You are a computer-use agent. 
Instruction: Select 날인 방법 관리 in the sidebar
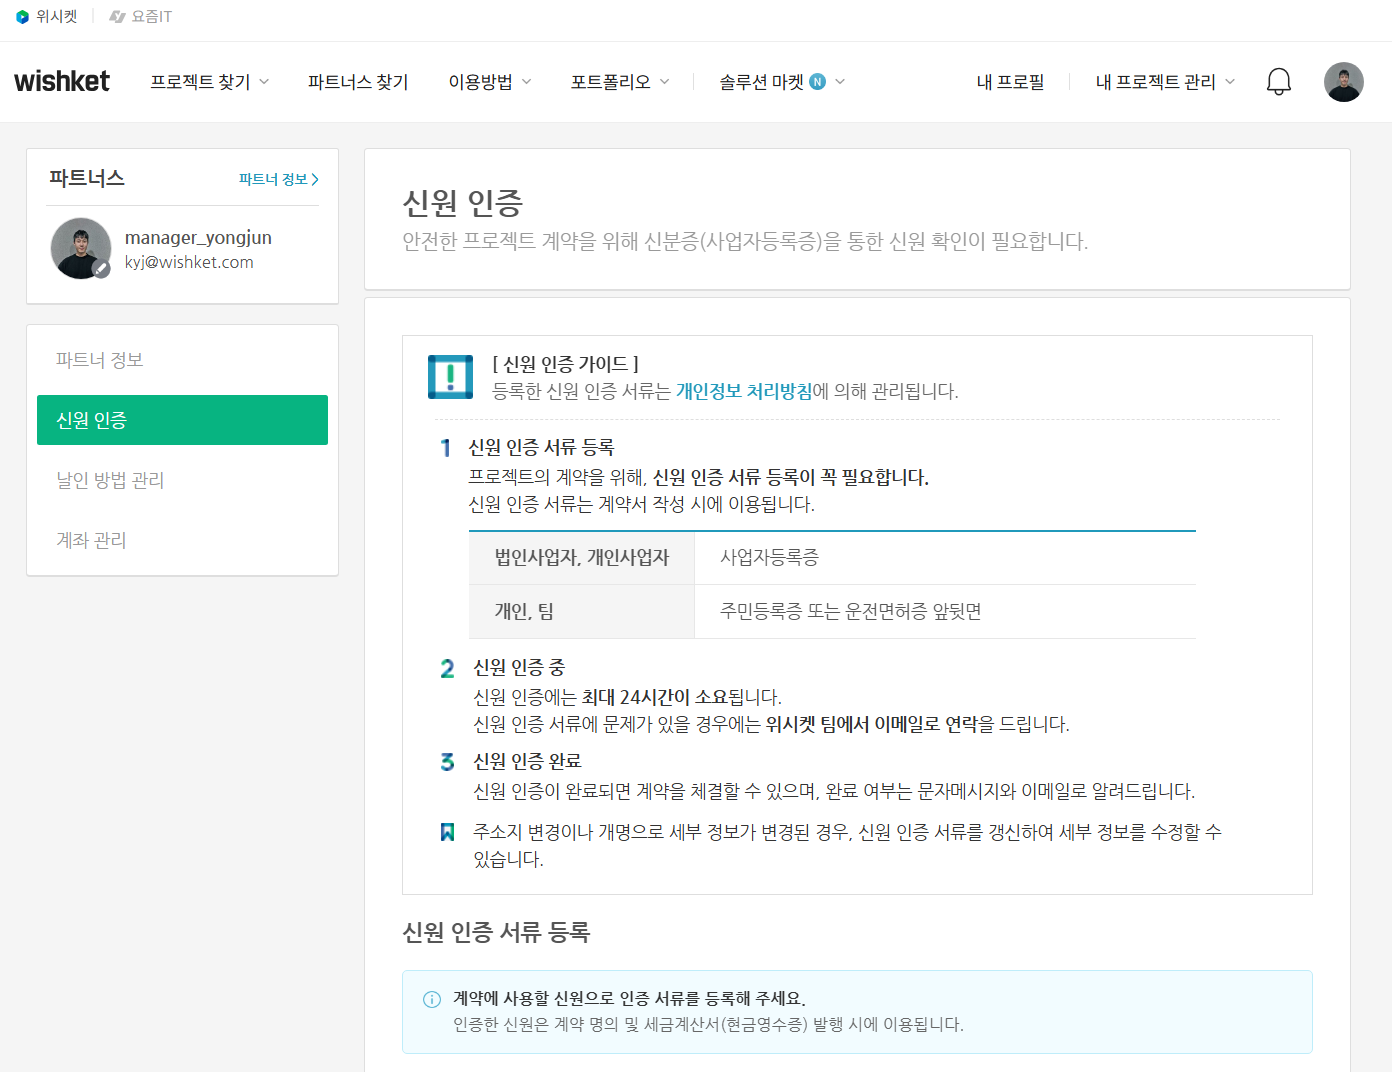pos(110,480)
